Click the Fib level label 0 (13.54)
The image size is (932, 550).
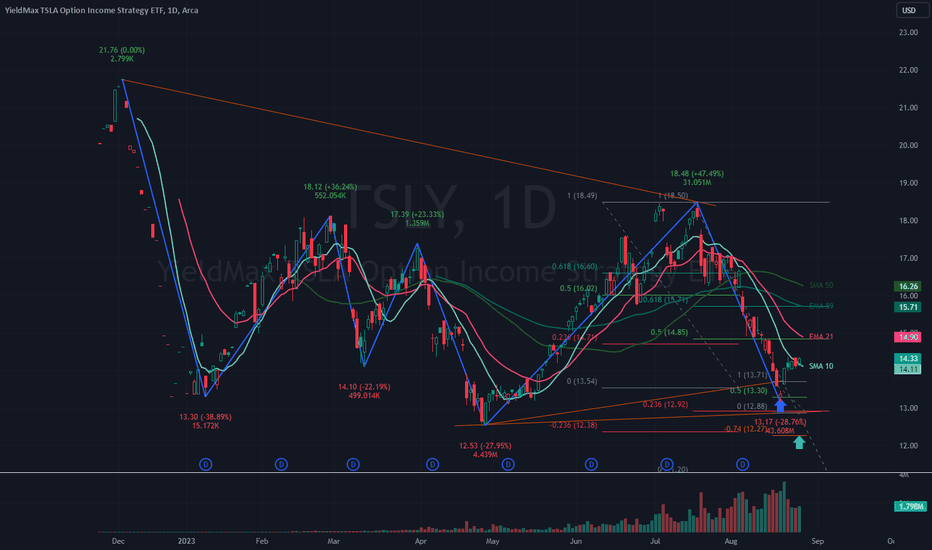pyautogui.click(x=582, y=381)
